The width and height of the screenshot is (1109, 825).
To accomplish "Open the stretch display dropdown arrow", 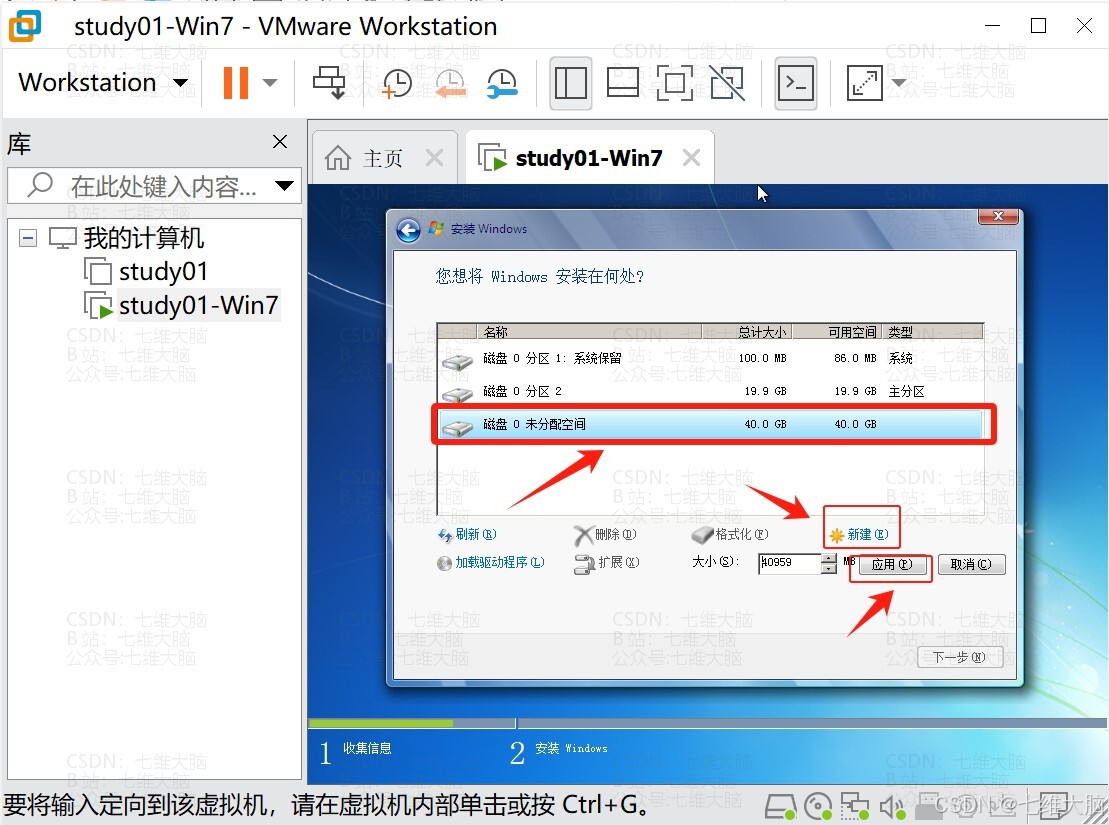I will [x=899, y=83].
